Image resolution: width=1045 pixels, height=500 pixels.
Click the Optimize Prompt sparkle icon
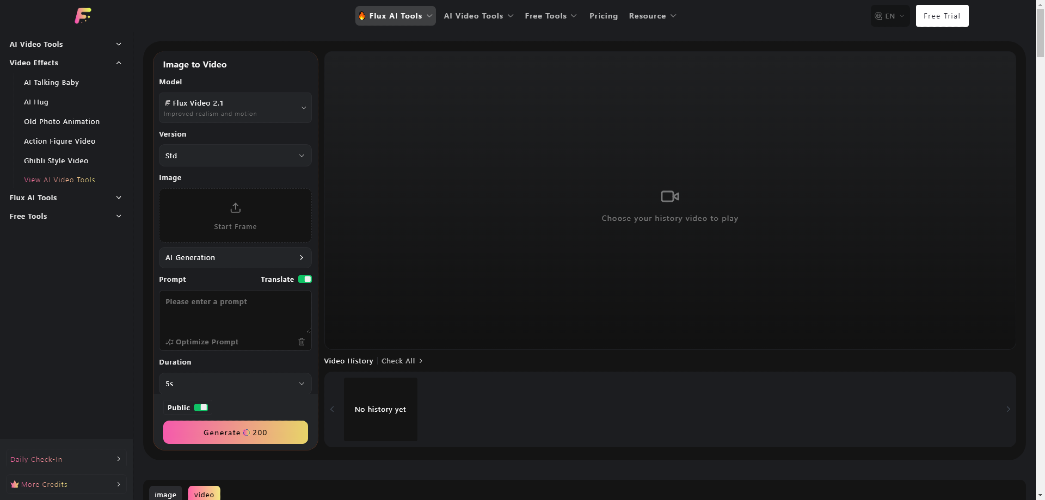click(169, 342)
